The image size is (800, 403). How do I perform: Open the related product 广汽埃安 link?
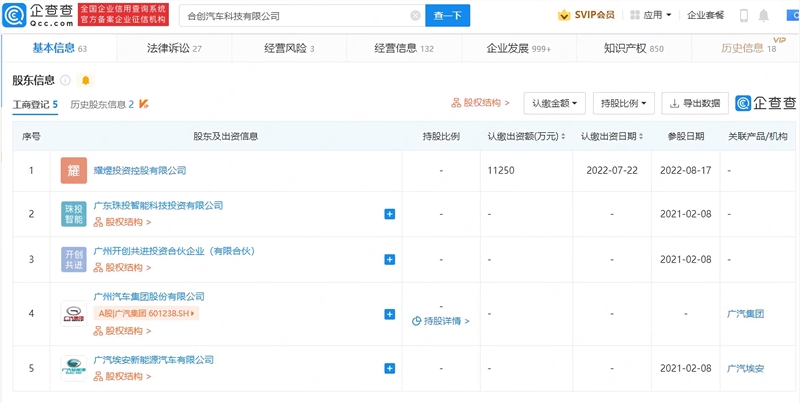tap(745, 368)
